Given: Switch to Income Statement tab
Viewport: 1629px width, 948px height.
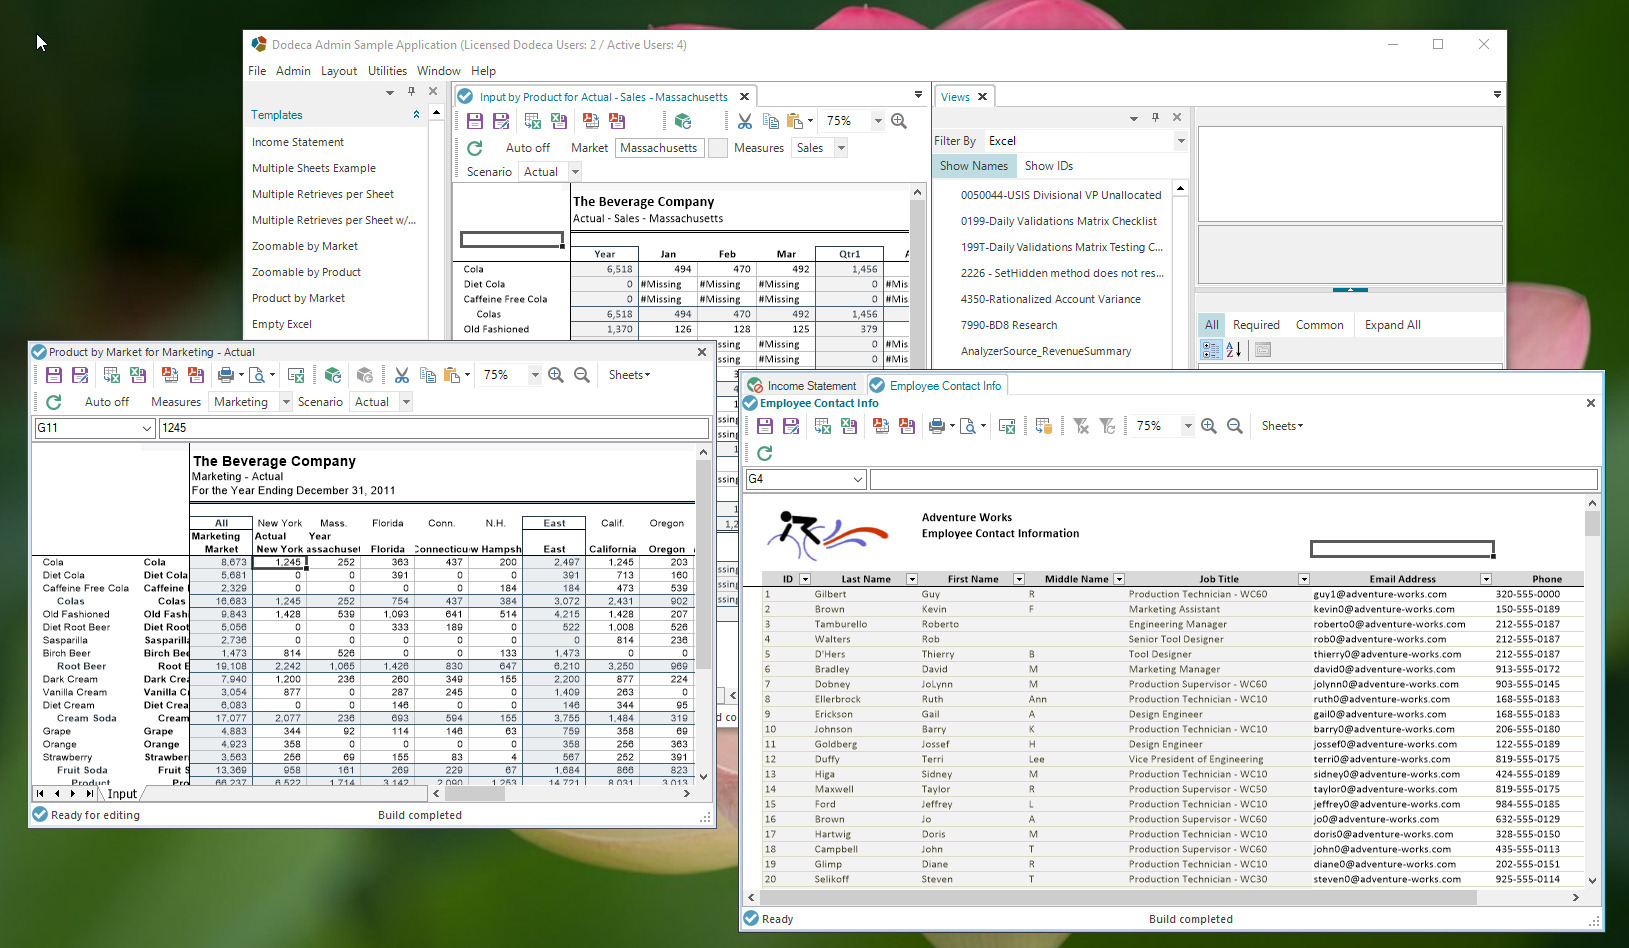Looking at the screenshot, I should [802, 386].
